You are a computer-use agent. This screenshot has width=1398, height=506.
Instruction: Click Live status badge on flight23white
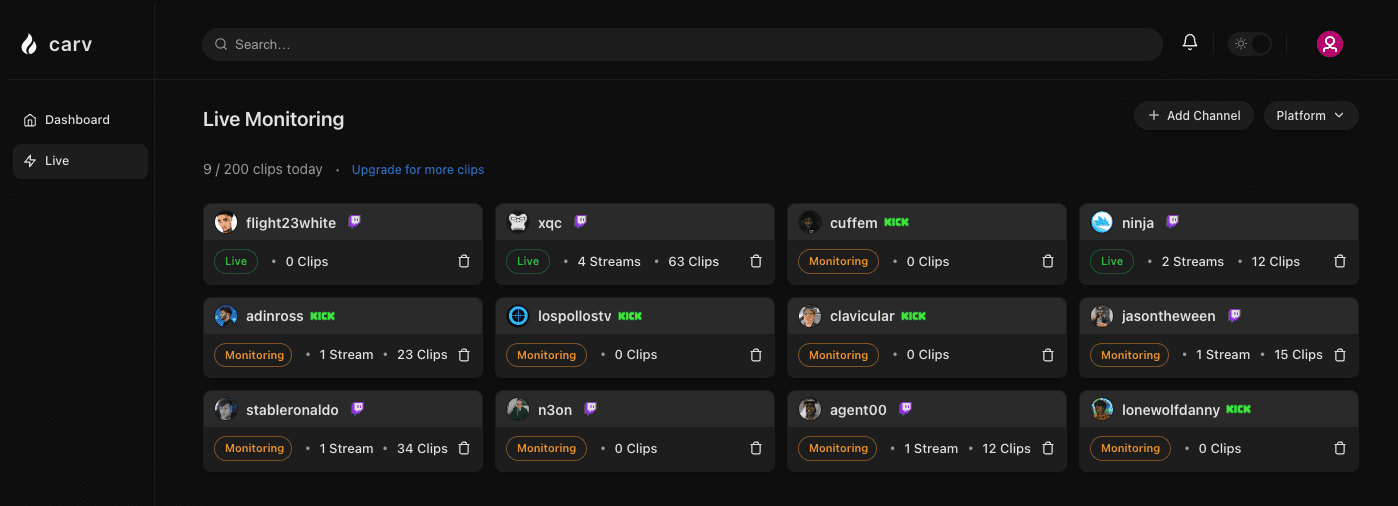(236, 261)
